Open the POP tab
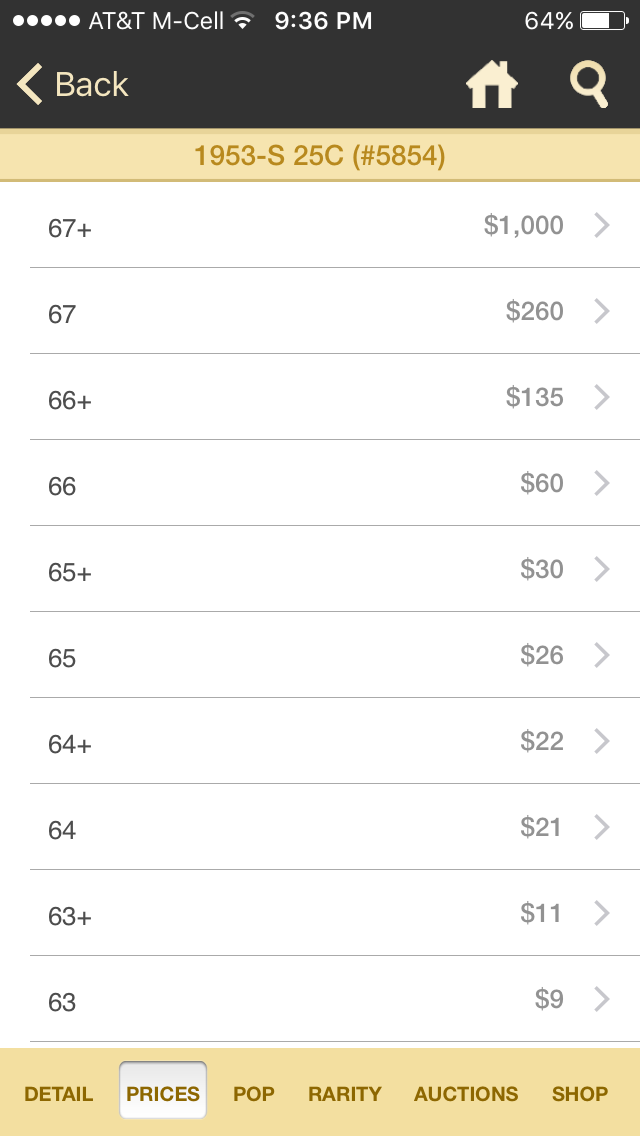This screenshot has height=1136, width=640. coord(254,1093)
